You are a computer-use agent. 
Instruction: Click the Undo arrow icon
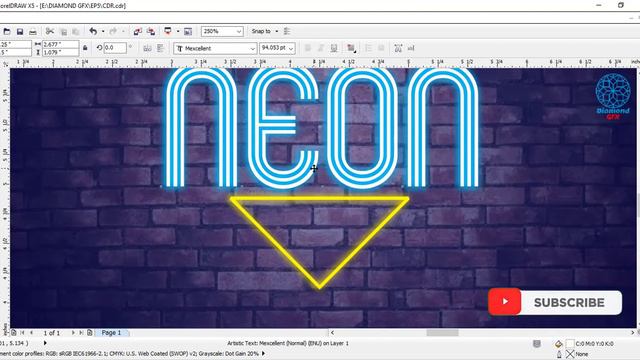point(93,31)
